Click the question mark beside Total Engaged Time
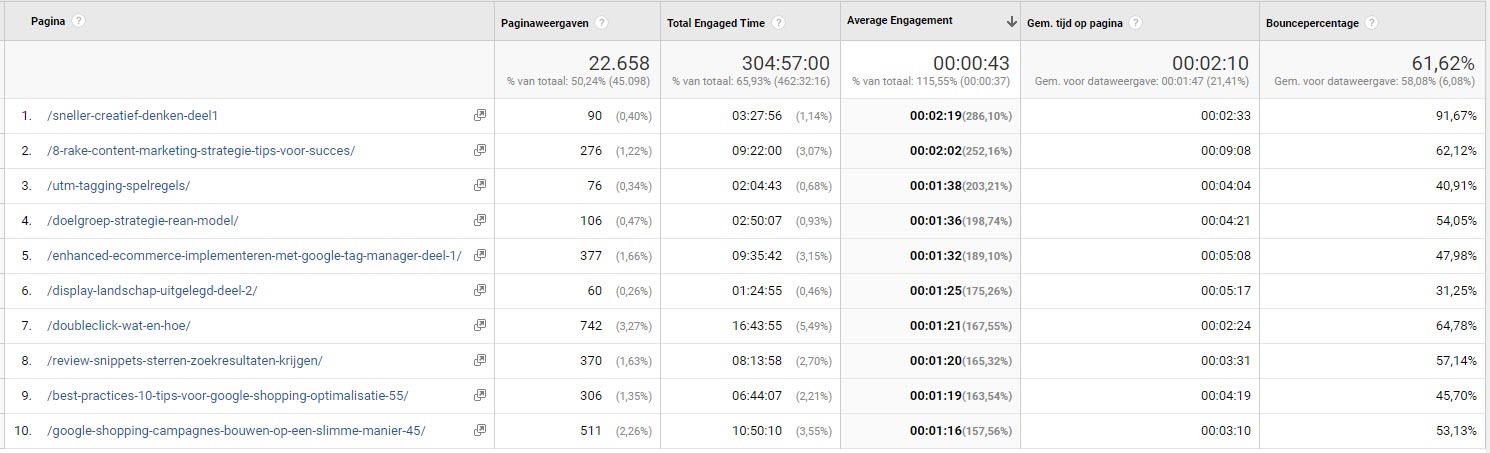 [778, 23]
